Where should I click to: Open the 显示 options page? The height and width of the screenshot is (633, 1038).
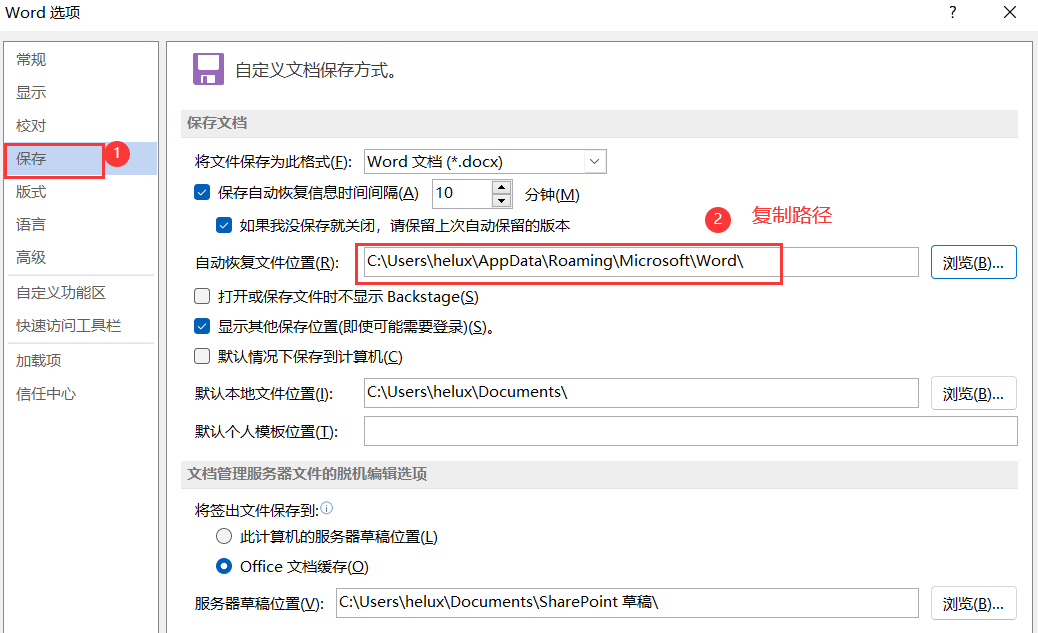click(30, 93)
